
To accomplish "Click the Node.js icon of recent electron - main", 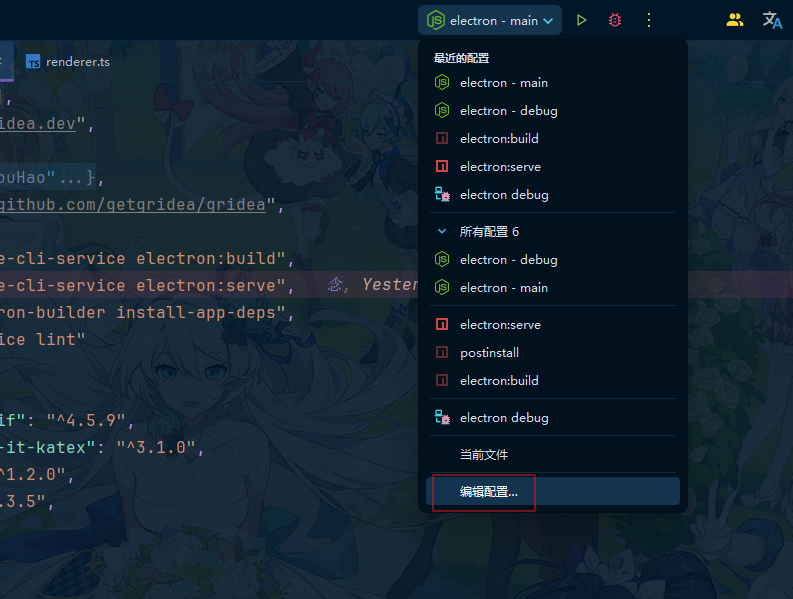I will click(442, 83).
